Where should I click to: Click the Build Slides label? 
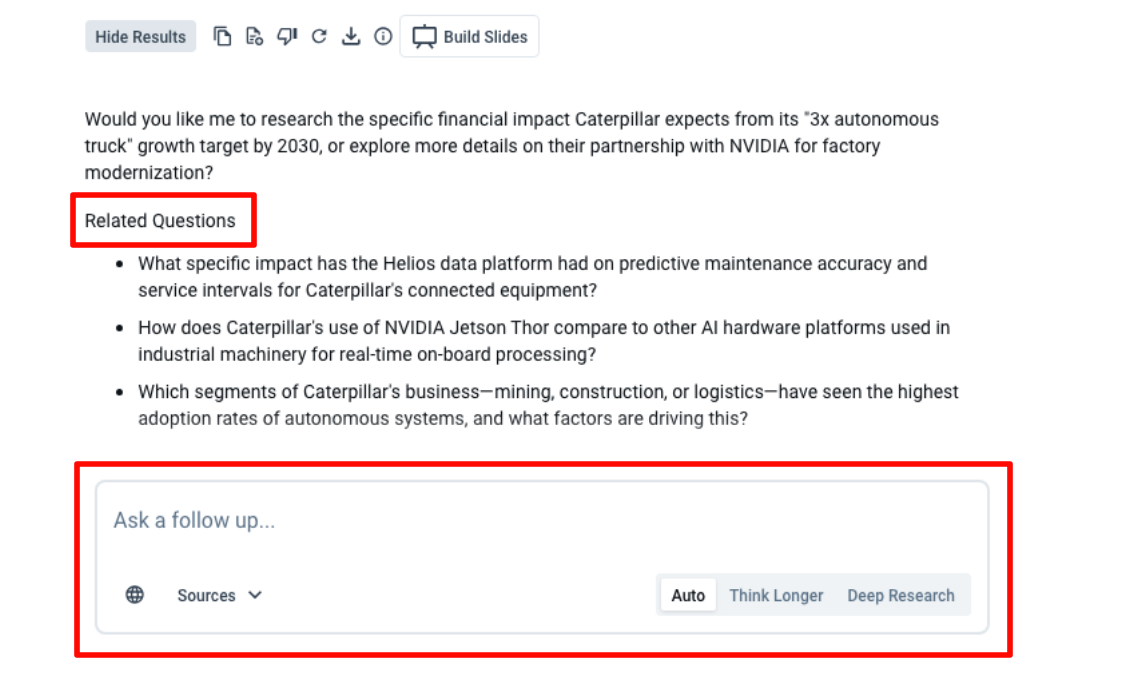tap(485, 37)
